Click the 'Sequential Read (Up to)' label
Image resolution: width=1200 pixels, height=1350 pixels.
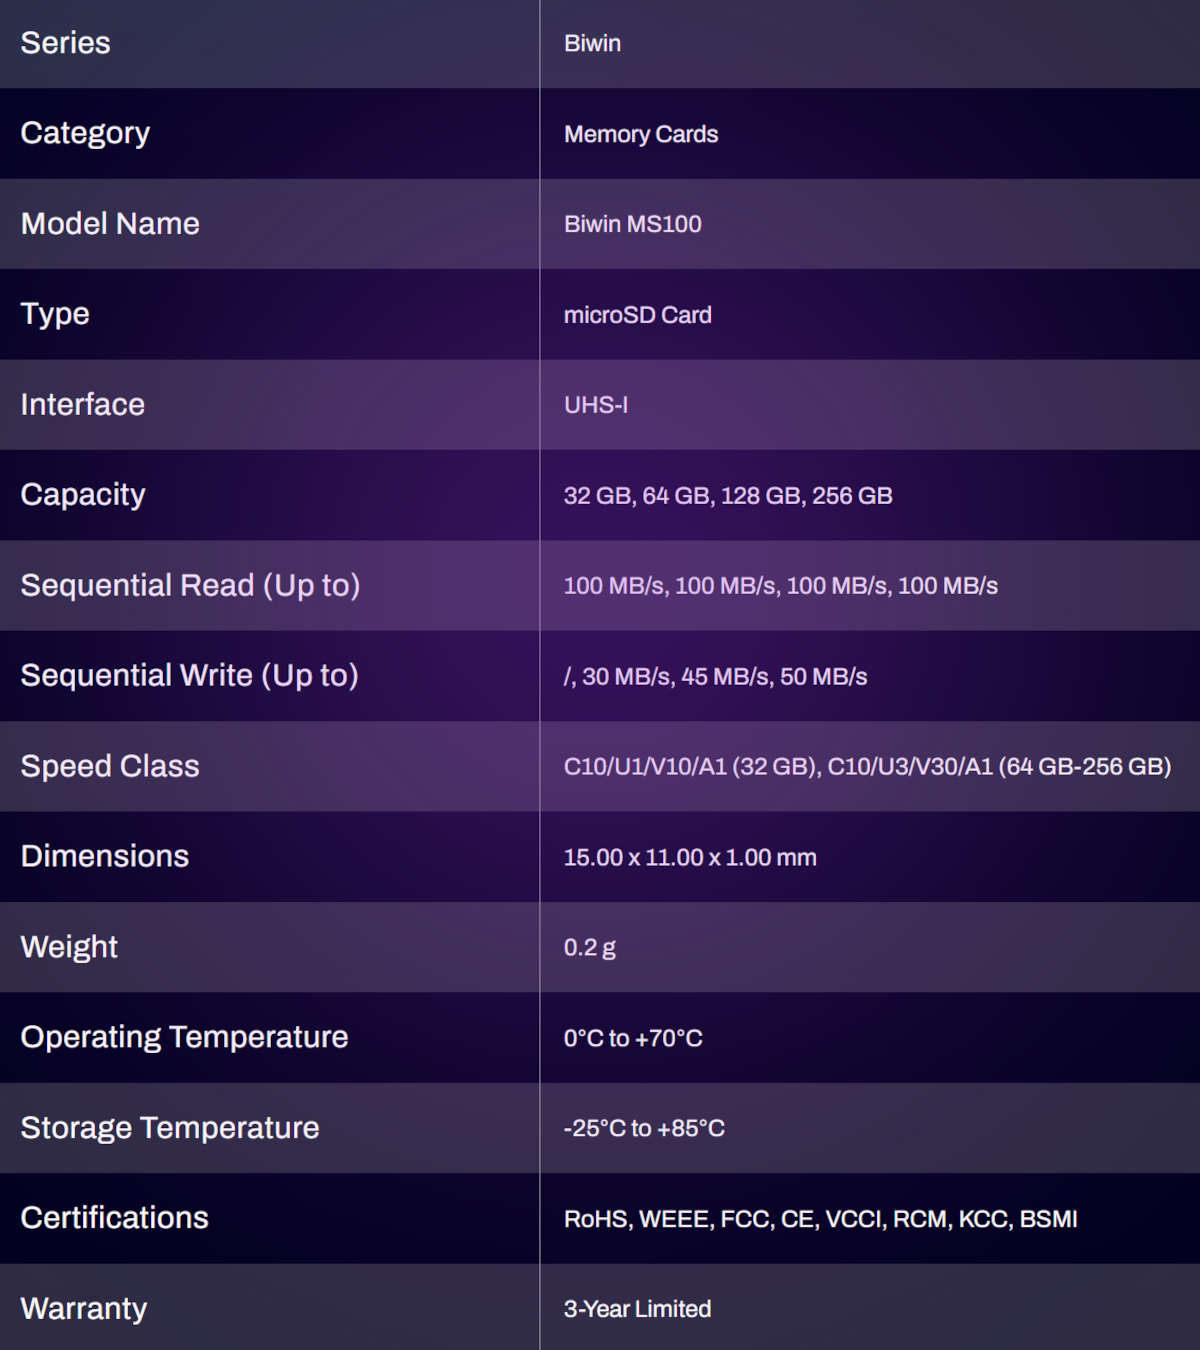click(190, 586)
